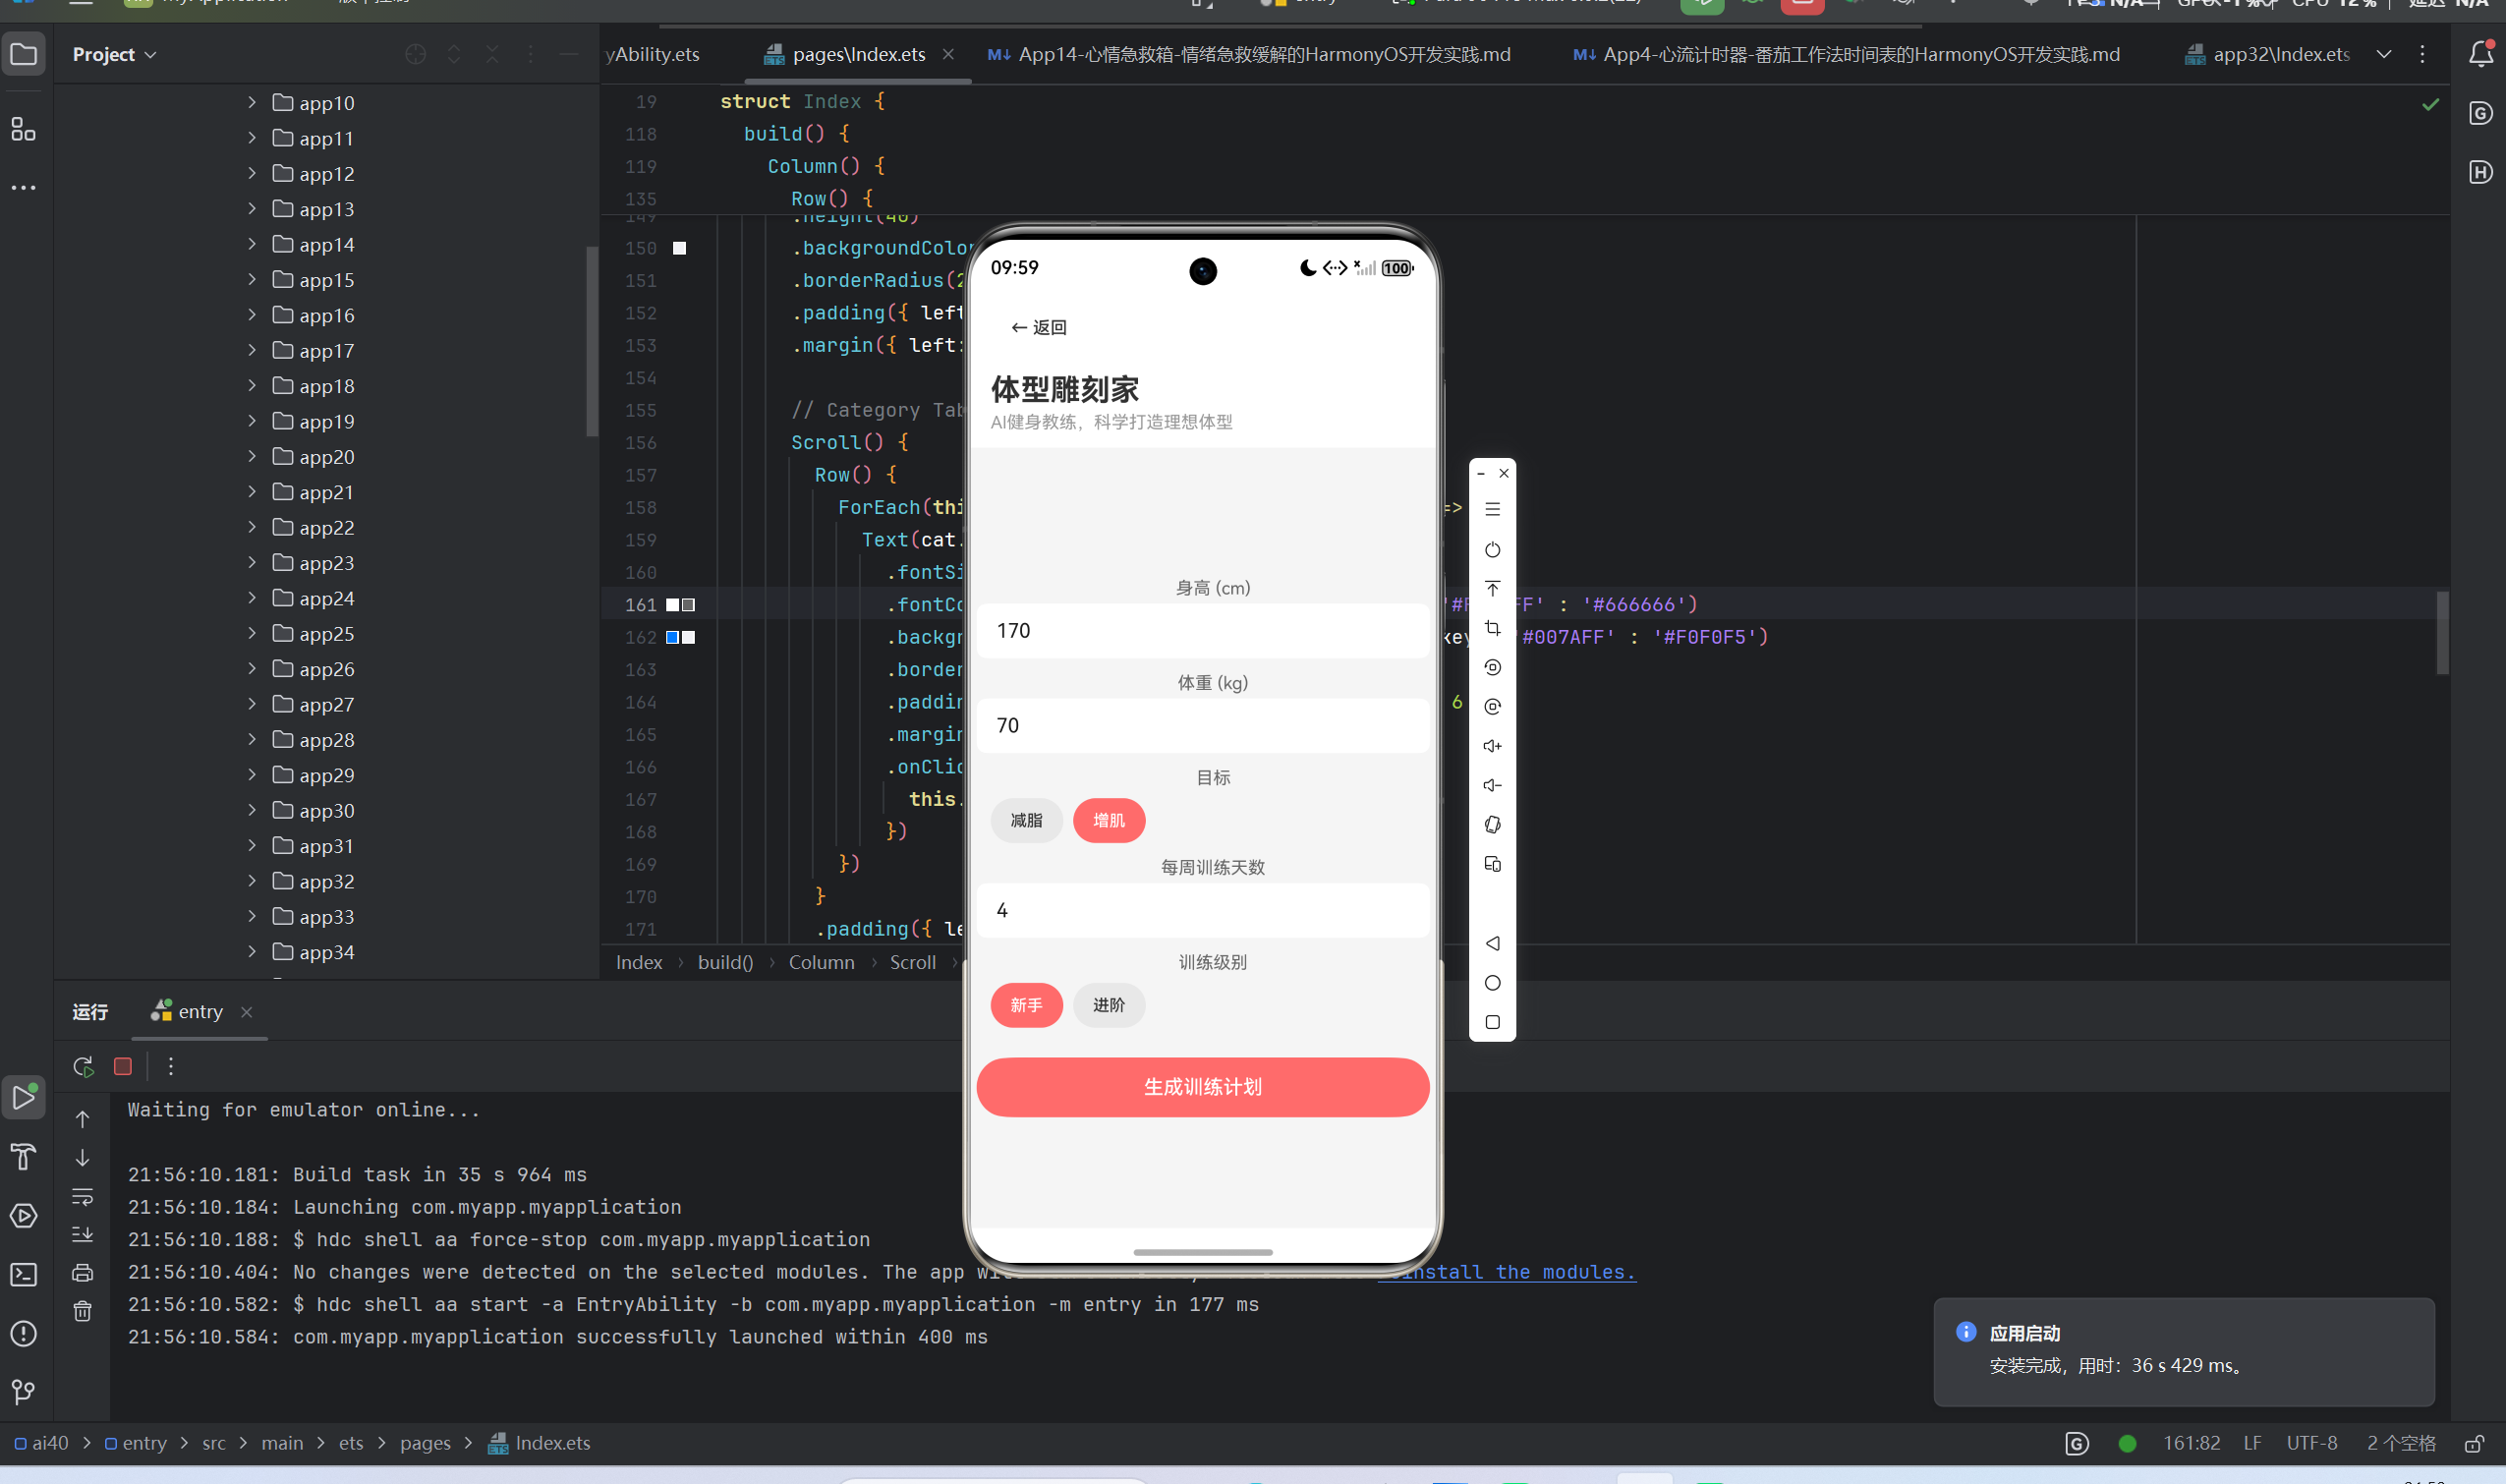The image size is (2506, 1484).
Task: Click scroll to end of console
Action: coord(83,1234)
